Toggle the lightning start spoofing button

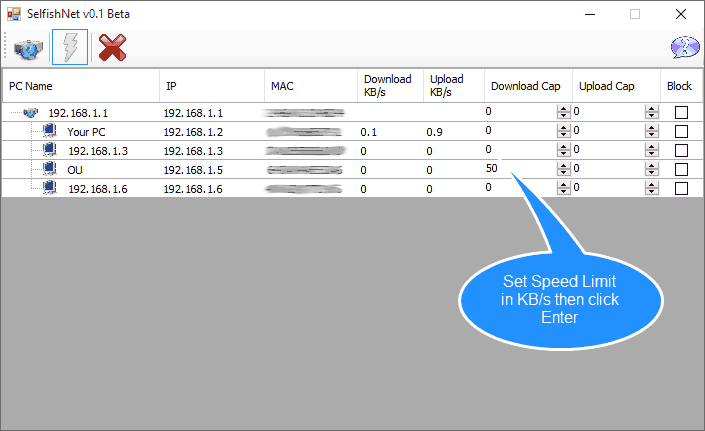coord(70,47)
